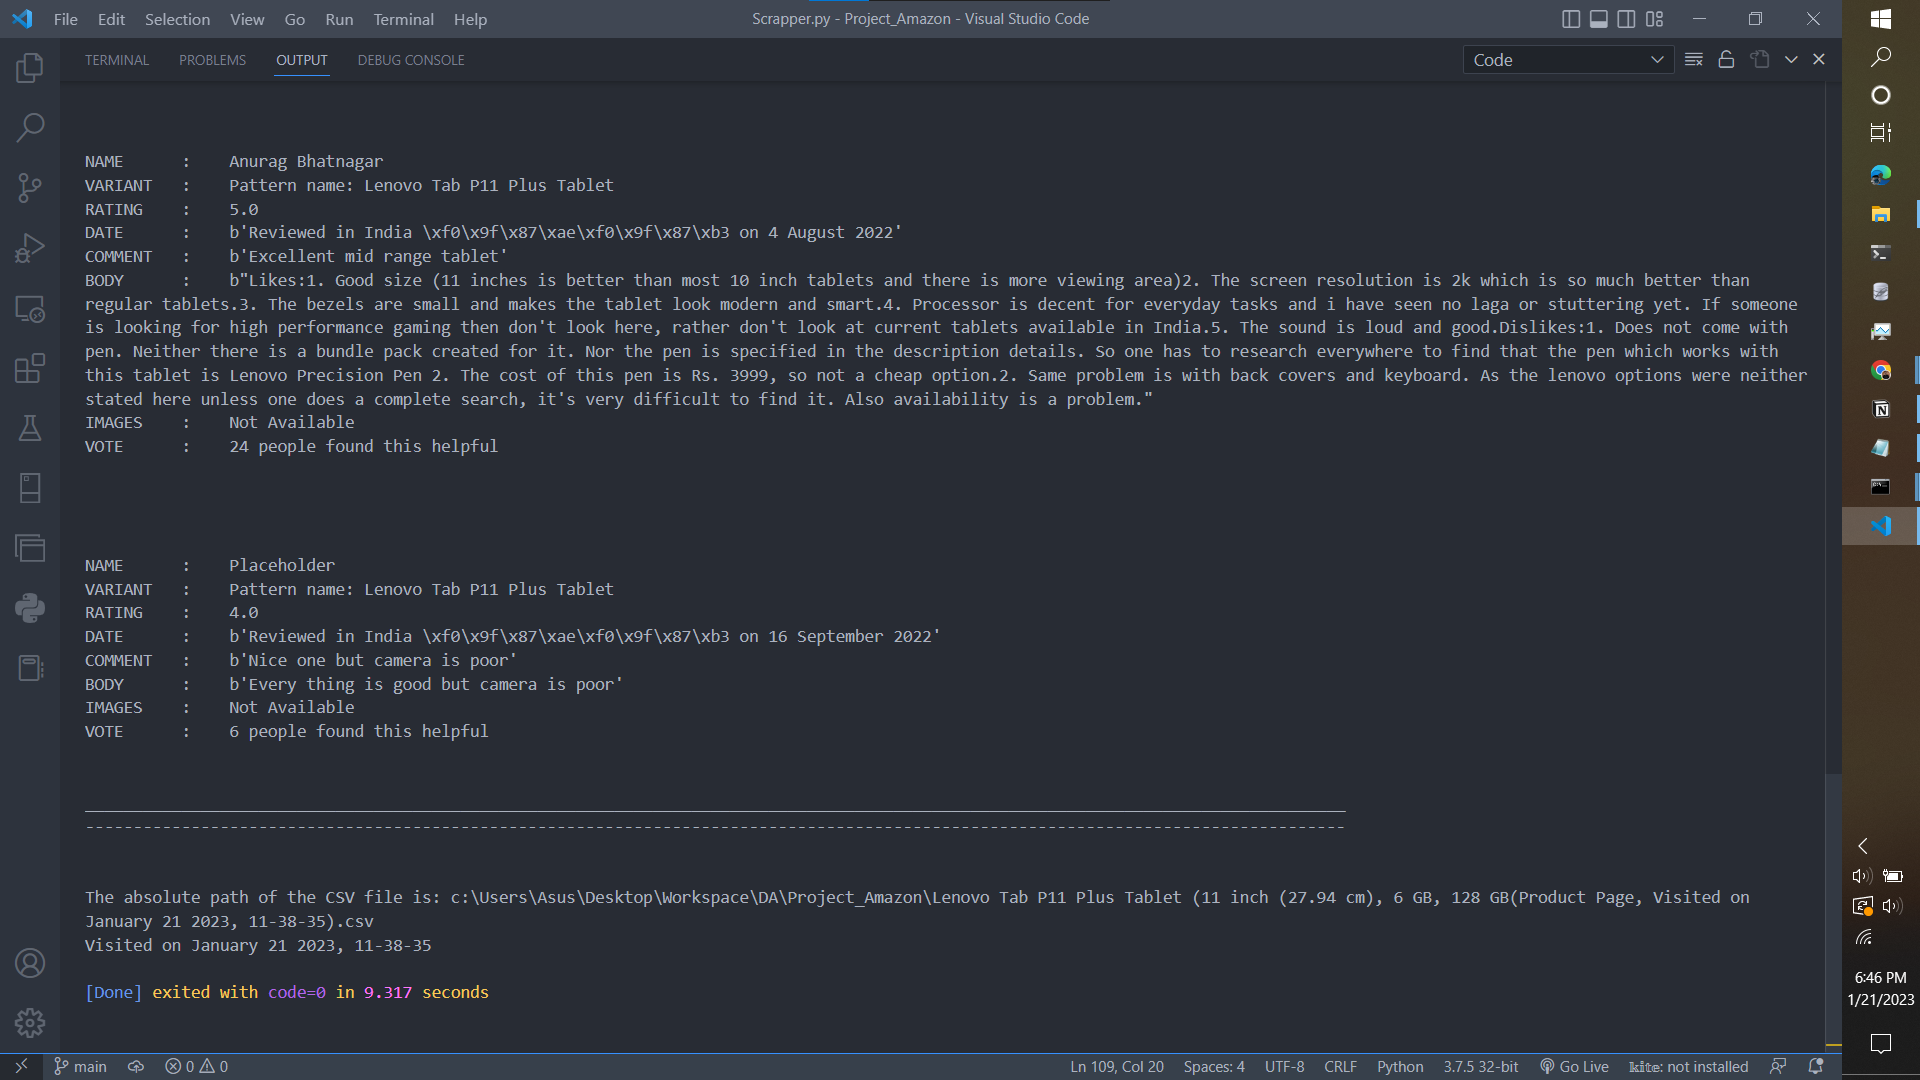Launch Notion from the taskbar
Viewport: 1920px width, 1080px height.
1881,408
